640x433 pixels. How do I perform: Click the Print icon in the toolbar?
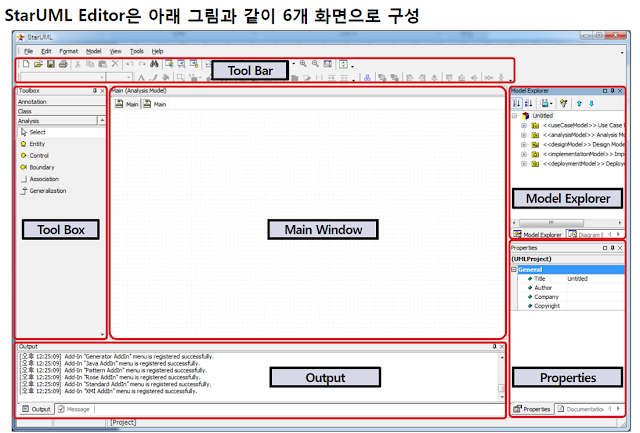pos(63,64)
